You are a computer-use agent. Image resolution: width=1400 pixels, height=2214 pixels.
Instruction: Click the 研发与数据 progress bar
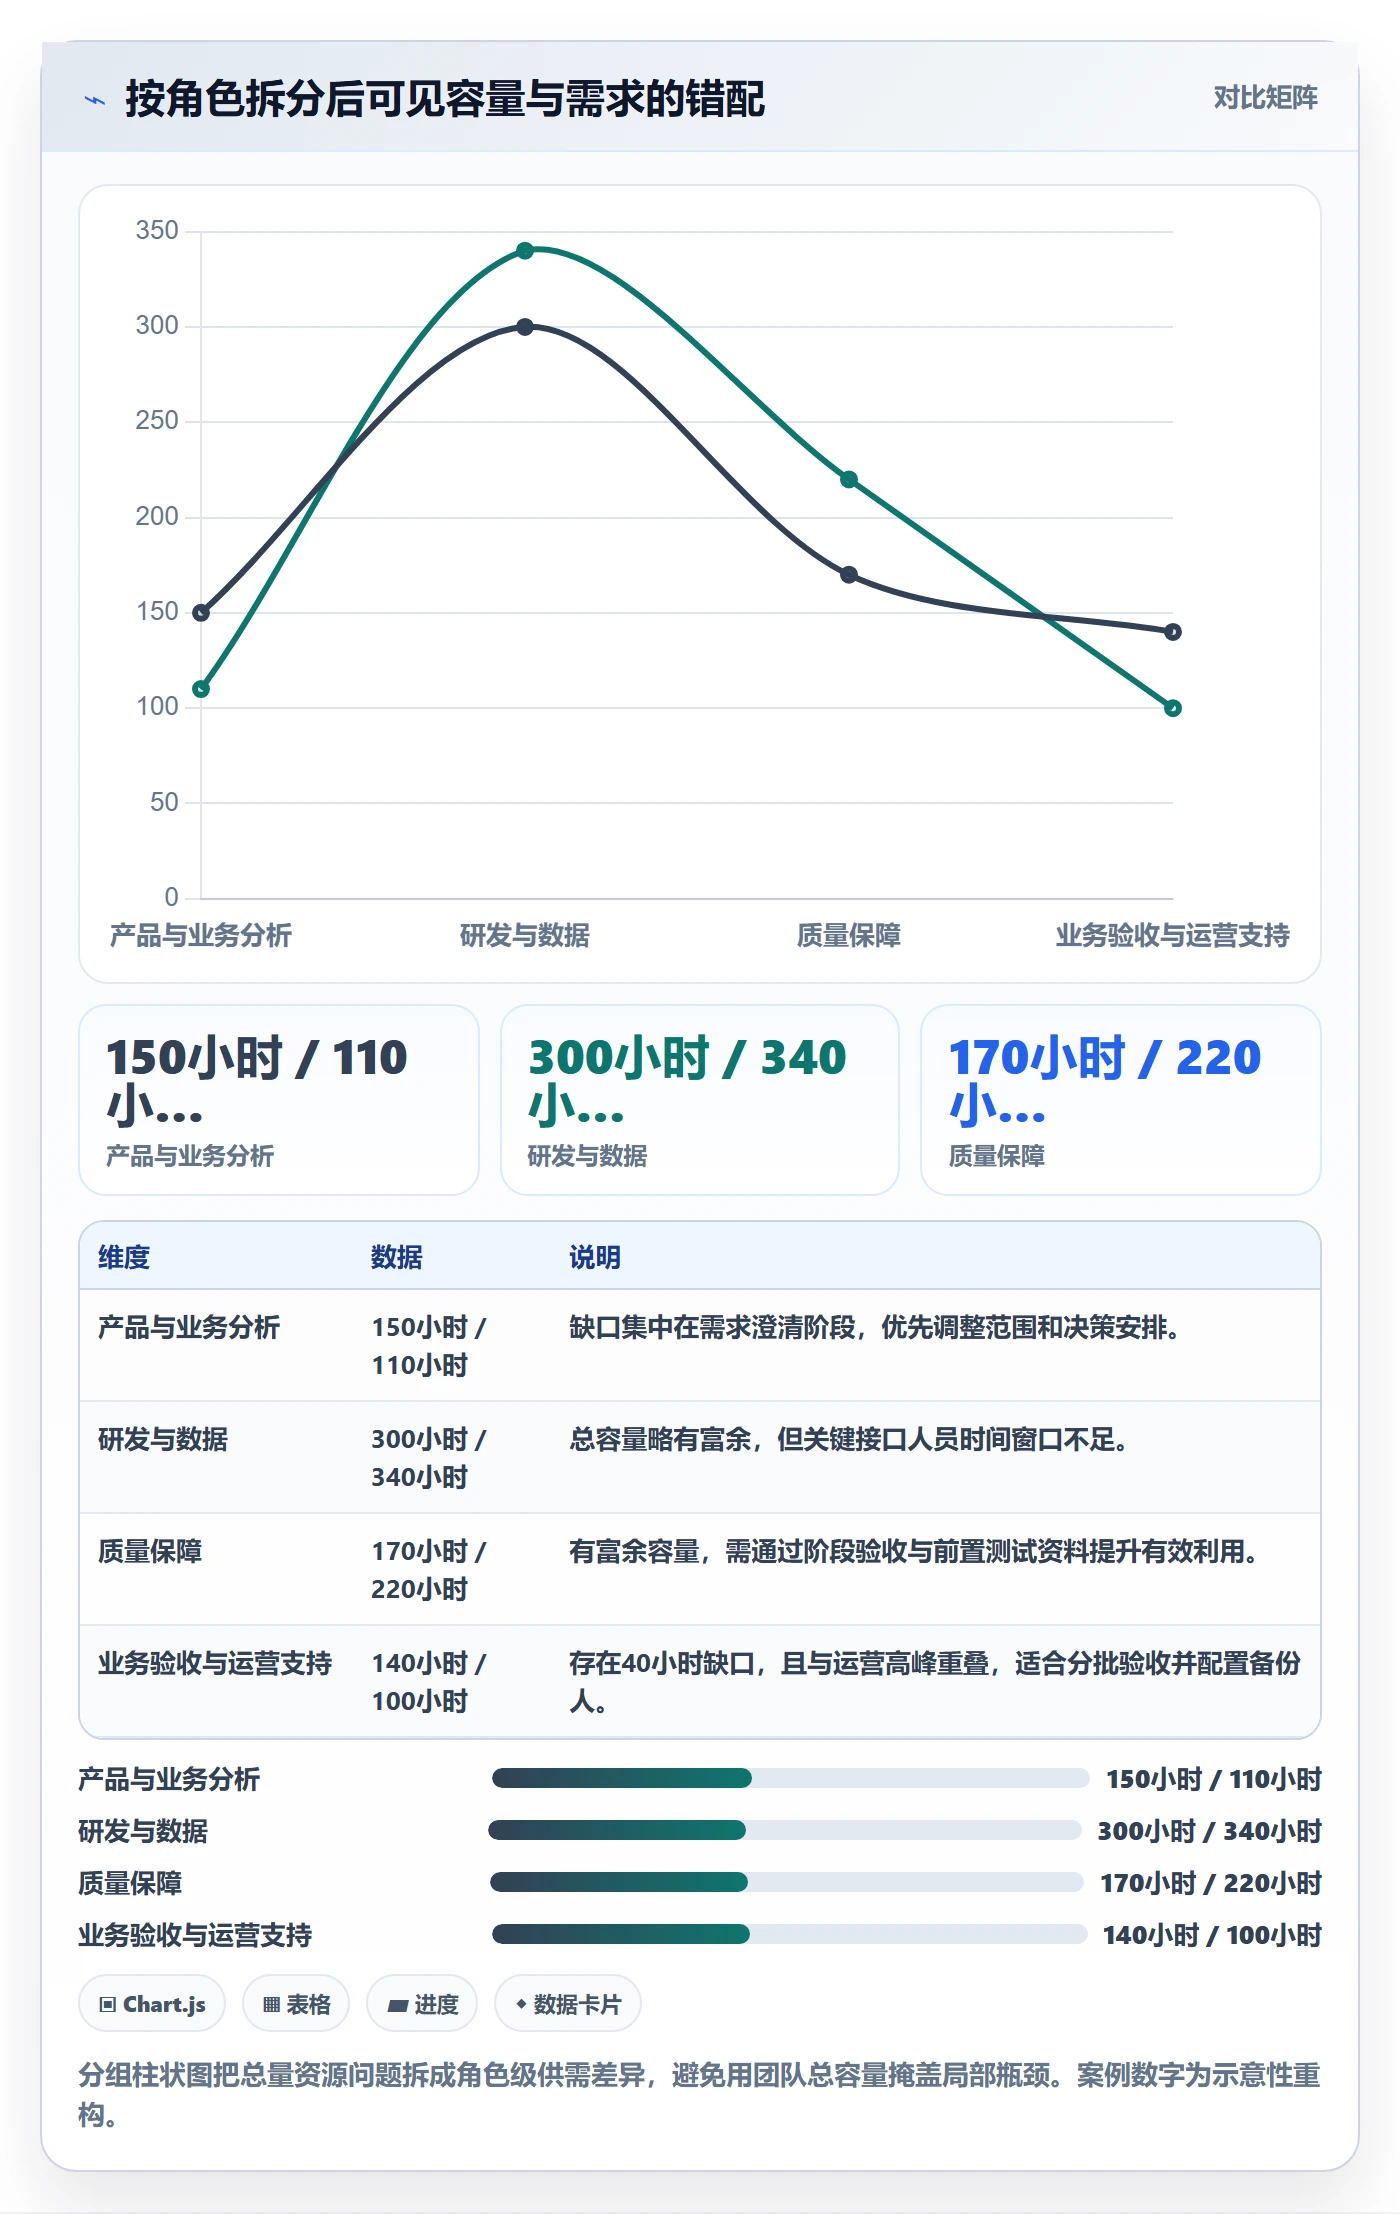[x=785, y=1830]
